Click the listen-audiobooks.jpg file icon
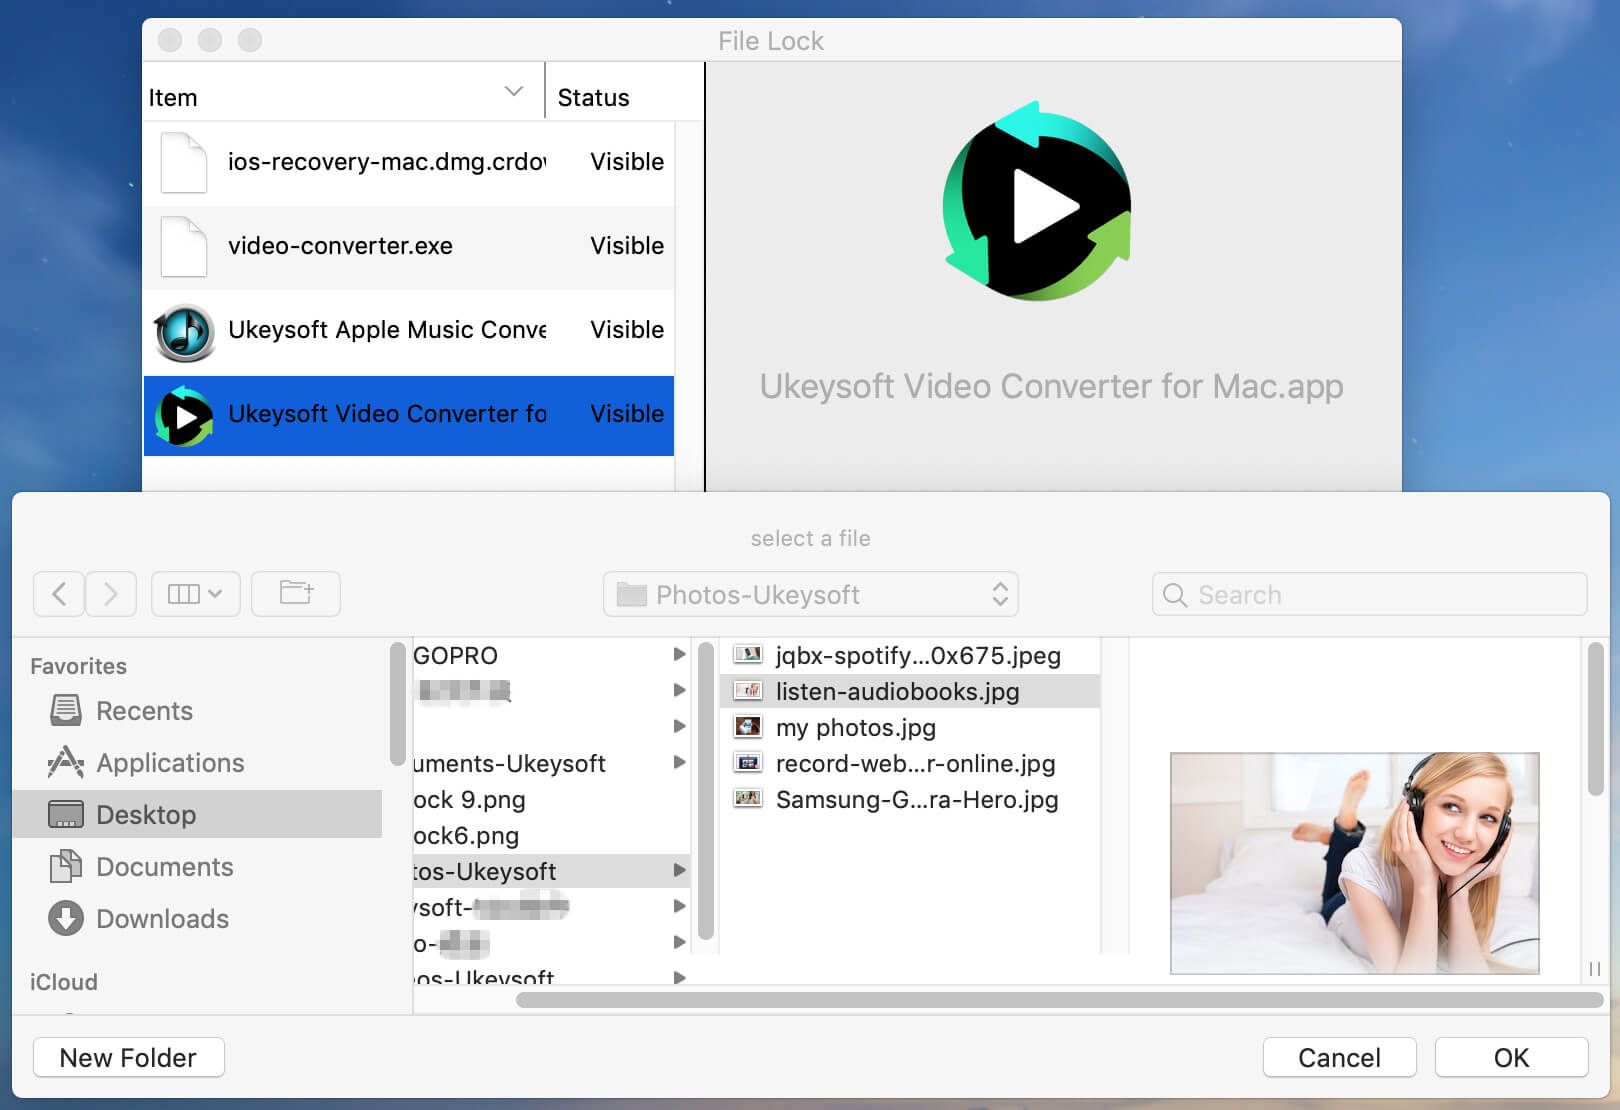Viewport: 1620px width, 1110px height. click(x=748, y=690)
